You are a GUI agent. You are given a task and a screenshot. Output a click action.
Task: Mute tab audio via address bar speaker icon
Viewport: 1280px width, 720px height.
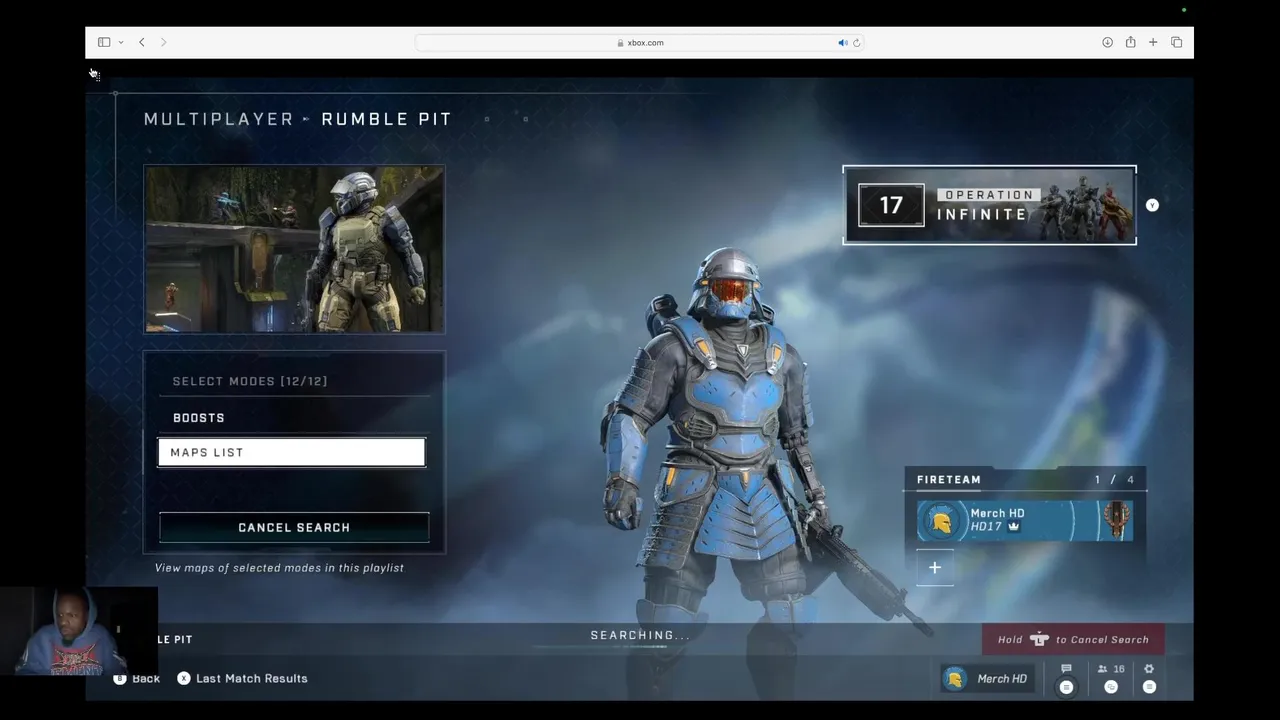click(x=843, y=42)
